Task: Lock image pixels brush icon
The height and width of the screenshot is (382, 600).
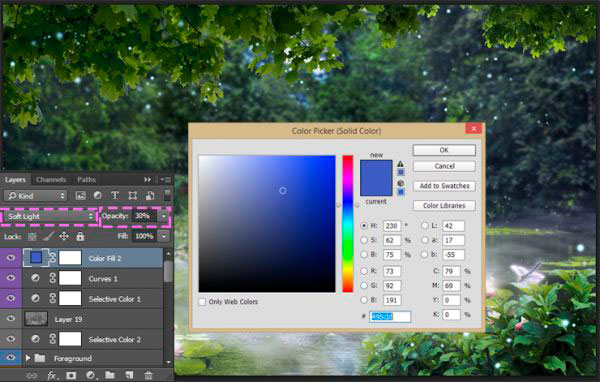Action: point(48,237)
